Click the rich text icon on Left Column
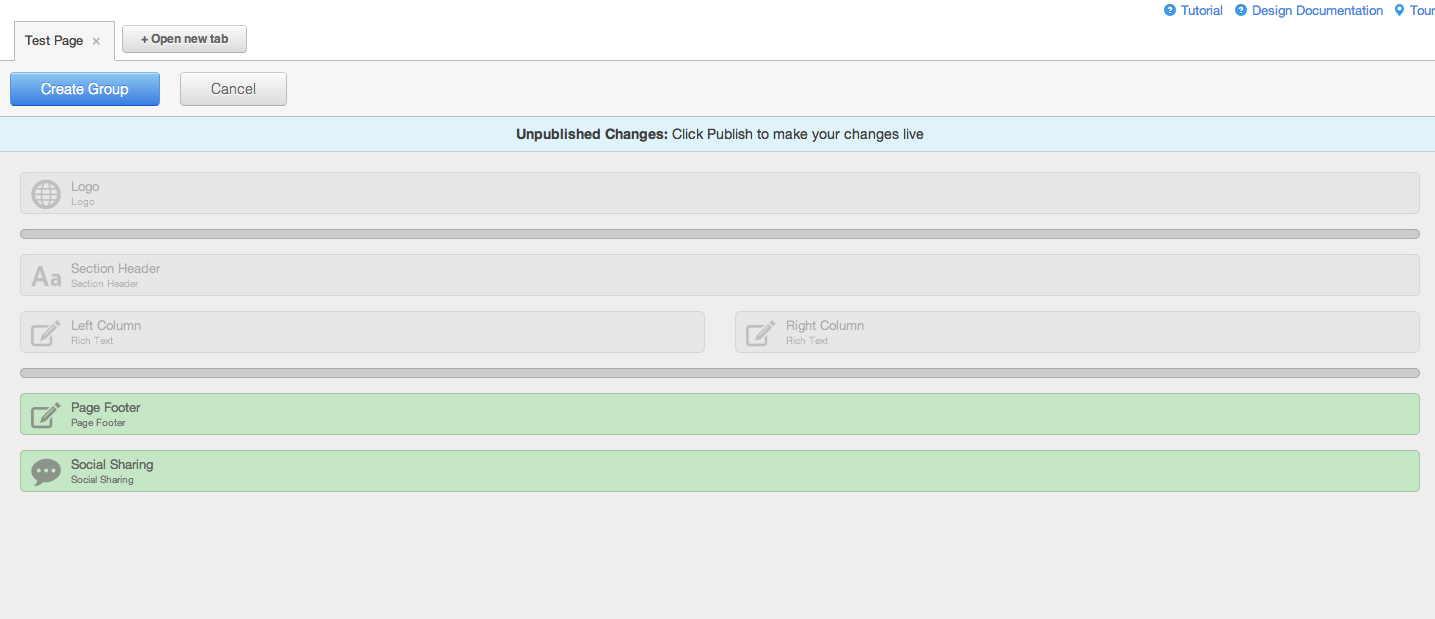The width and height of the screenshot is (1435, 619). pyautogui.click(x=45, y=332)
